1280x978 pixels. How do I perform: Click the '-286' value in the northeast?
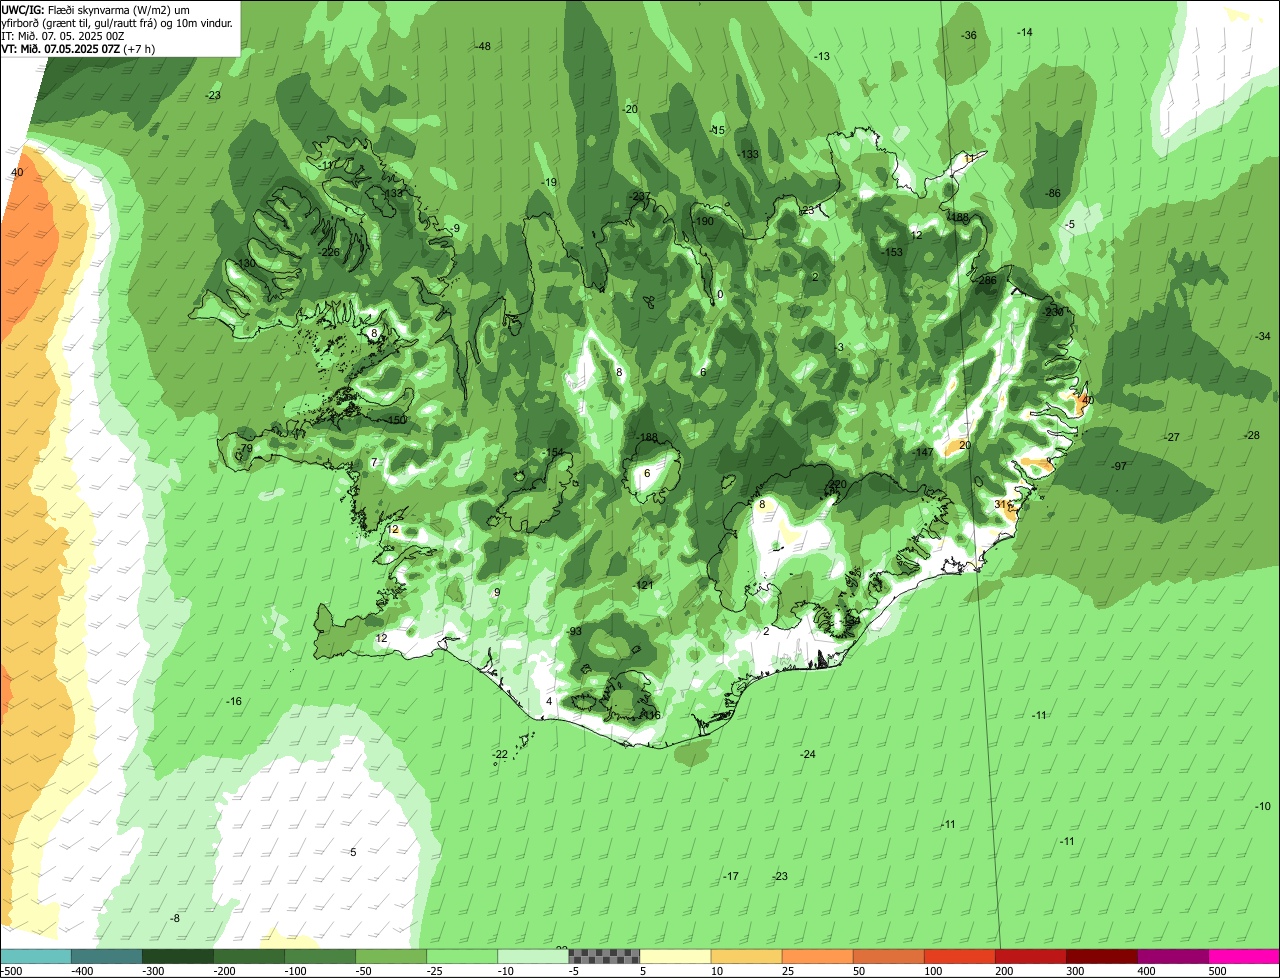click(x=987, y=281)
